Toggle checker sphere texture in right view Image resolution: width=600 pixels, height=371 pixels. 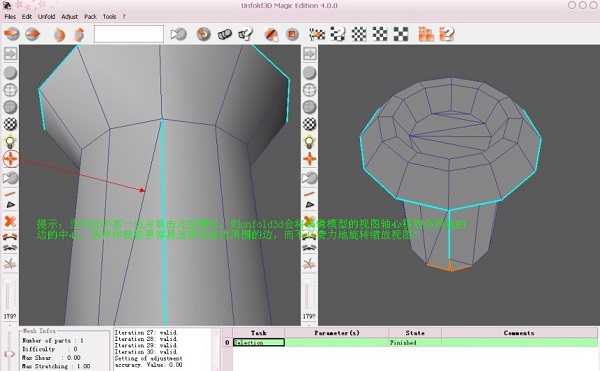click(309, 124)
